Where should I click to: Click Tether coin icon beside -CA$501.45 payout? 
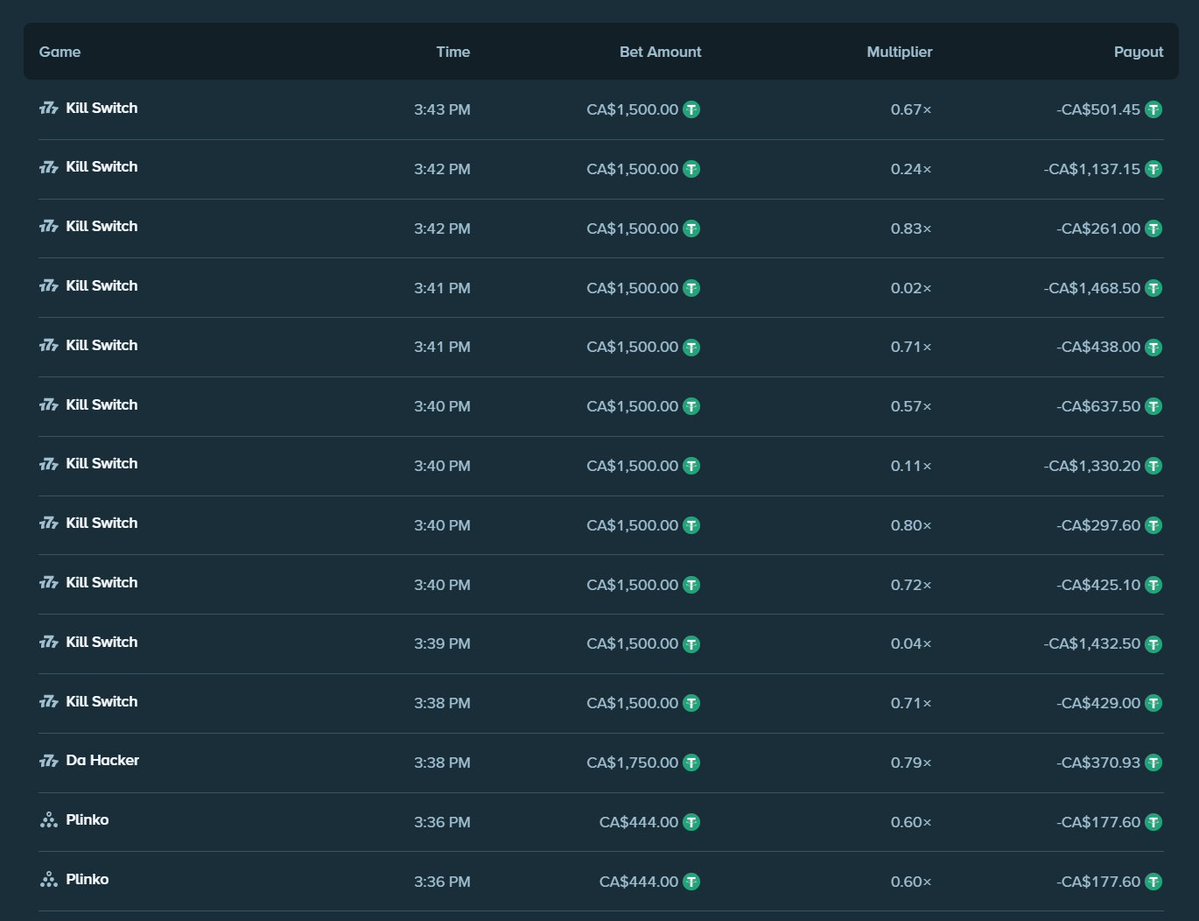[1153, 109]
